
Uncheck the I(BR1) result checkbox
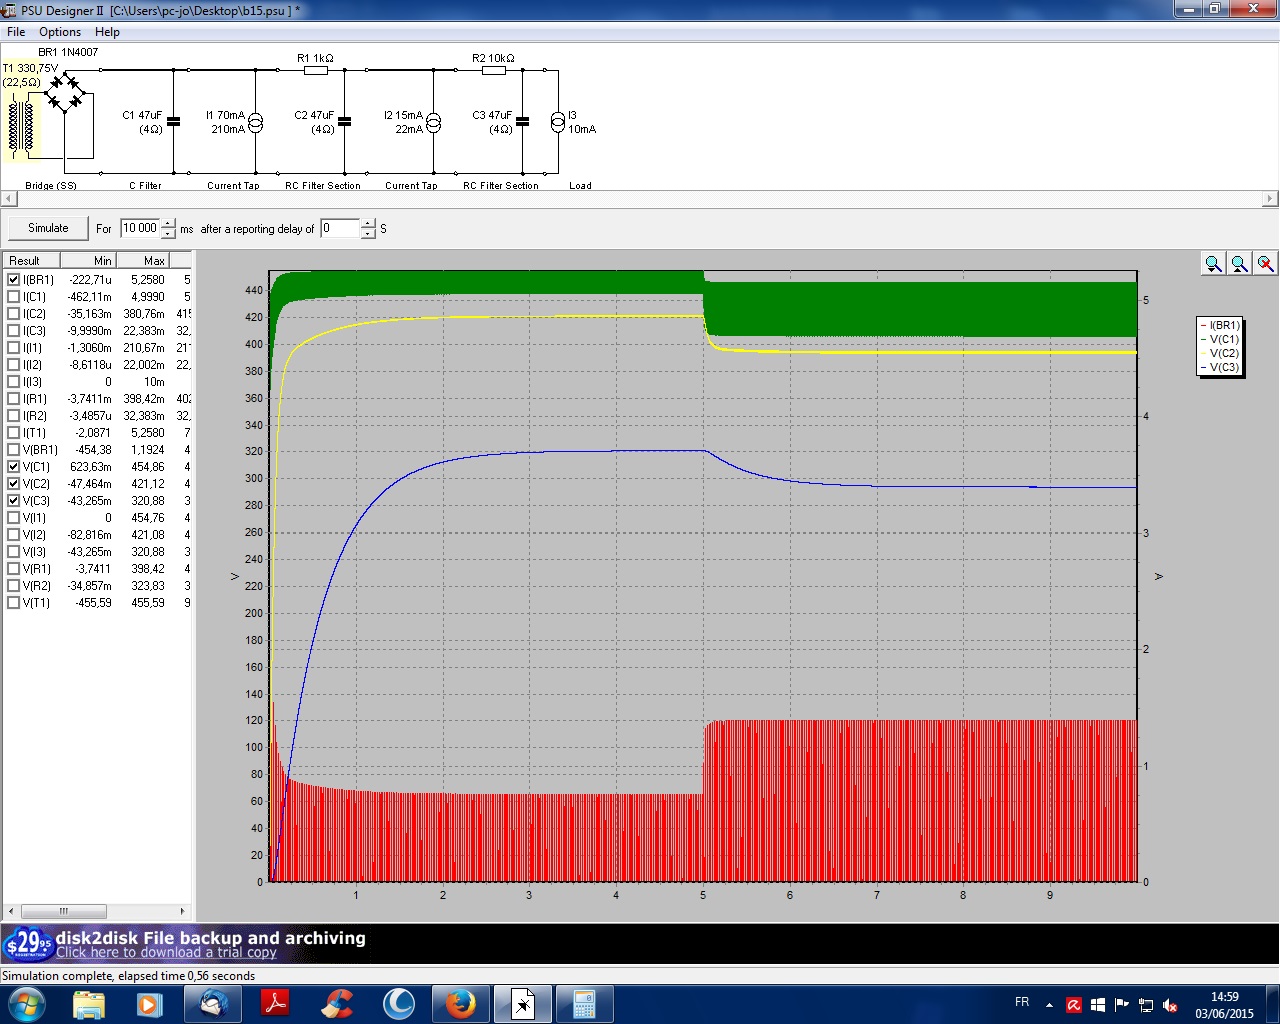tap(14, 280)
